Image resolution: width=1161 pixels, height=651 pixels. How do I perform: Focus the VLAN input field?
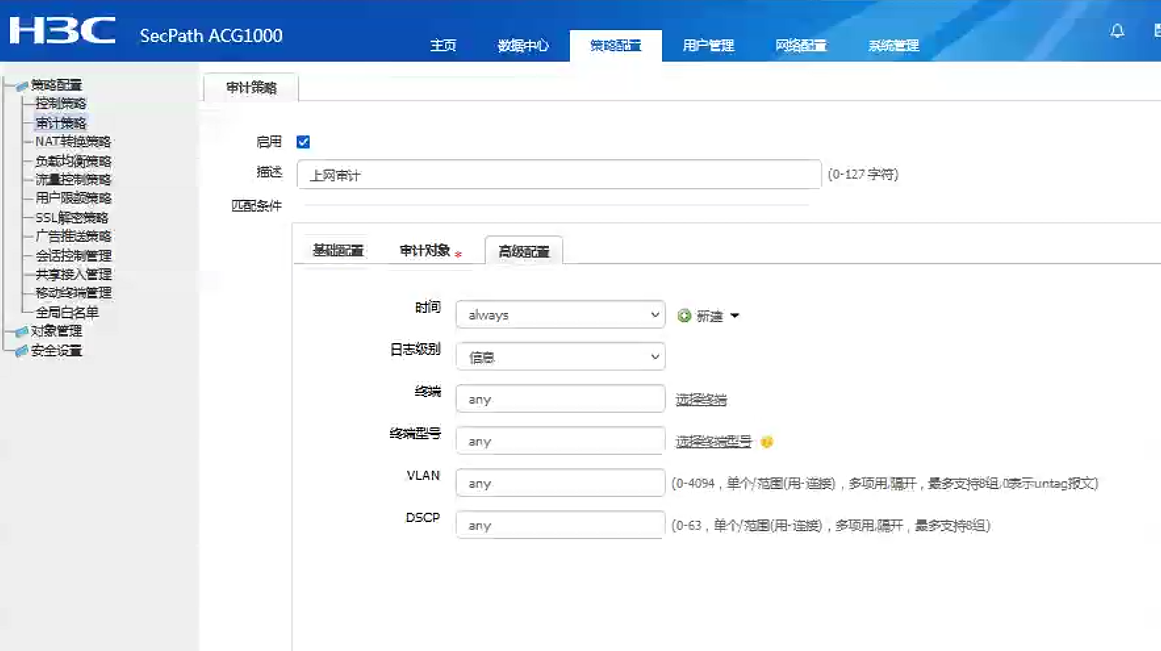click(561, 483)
